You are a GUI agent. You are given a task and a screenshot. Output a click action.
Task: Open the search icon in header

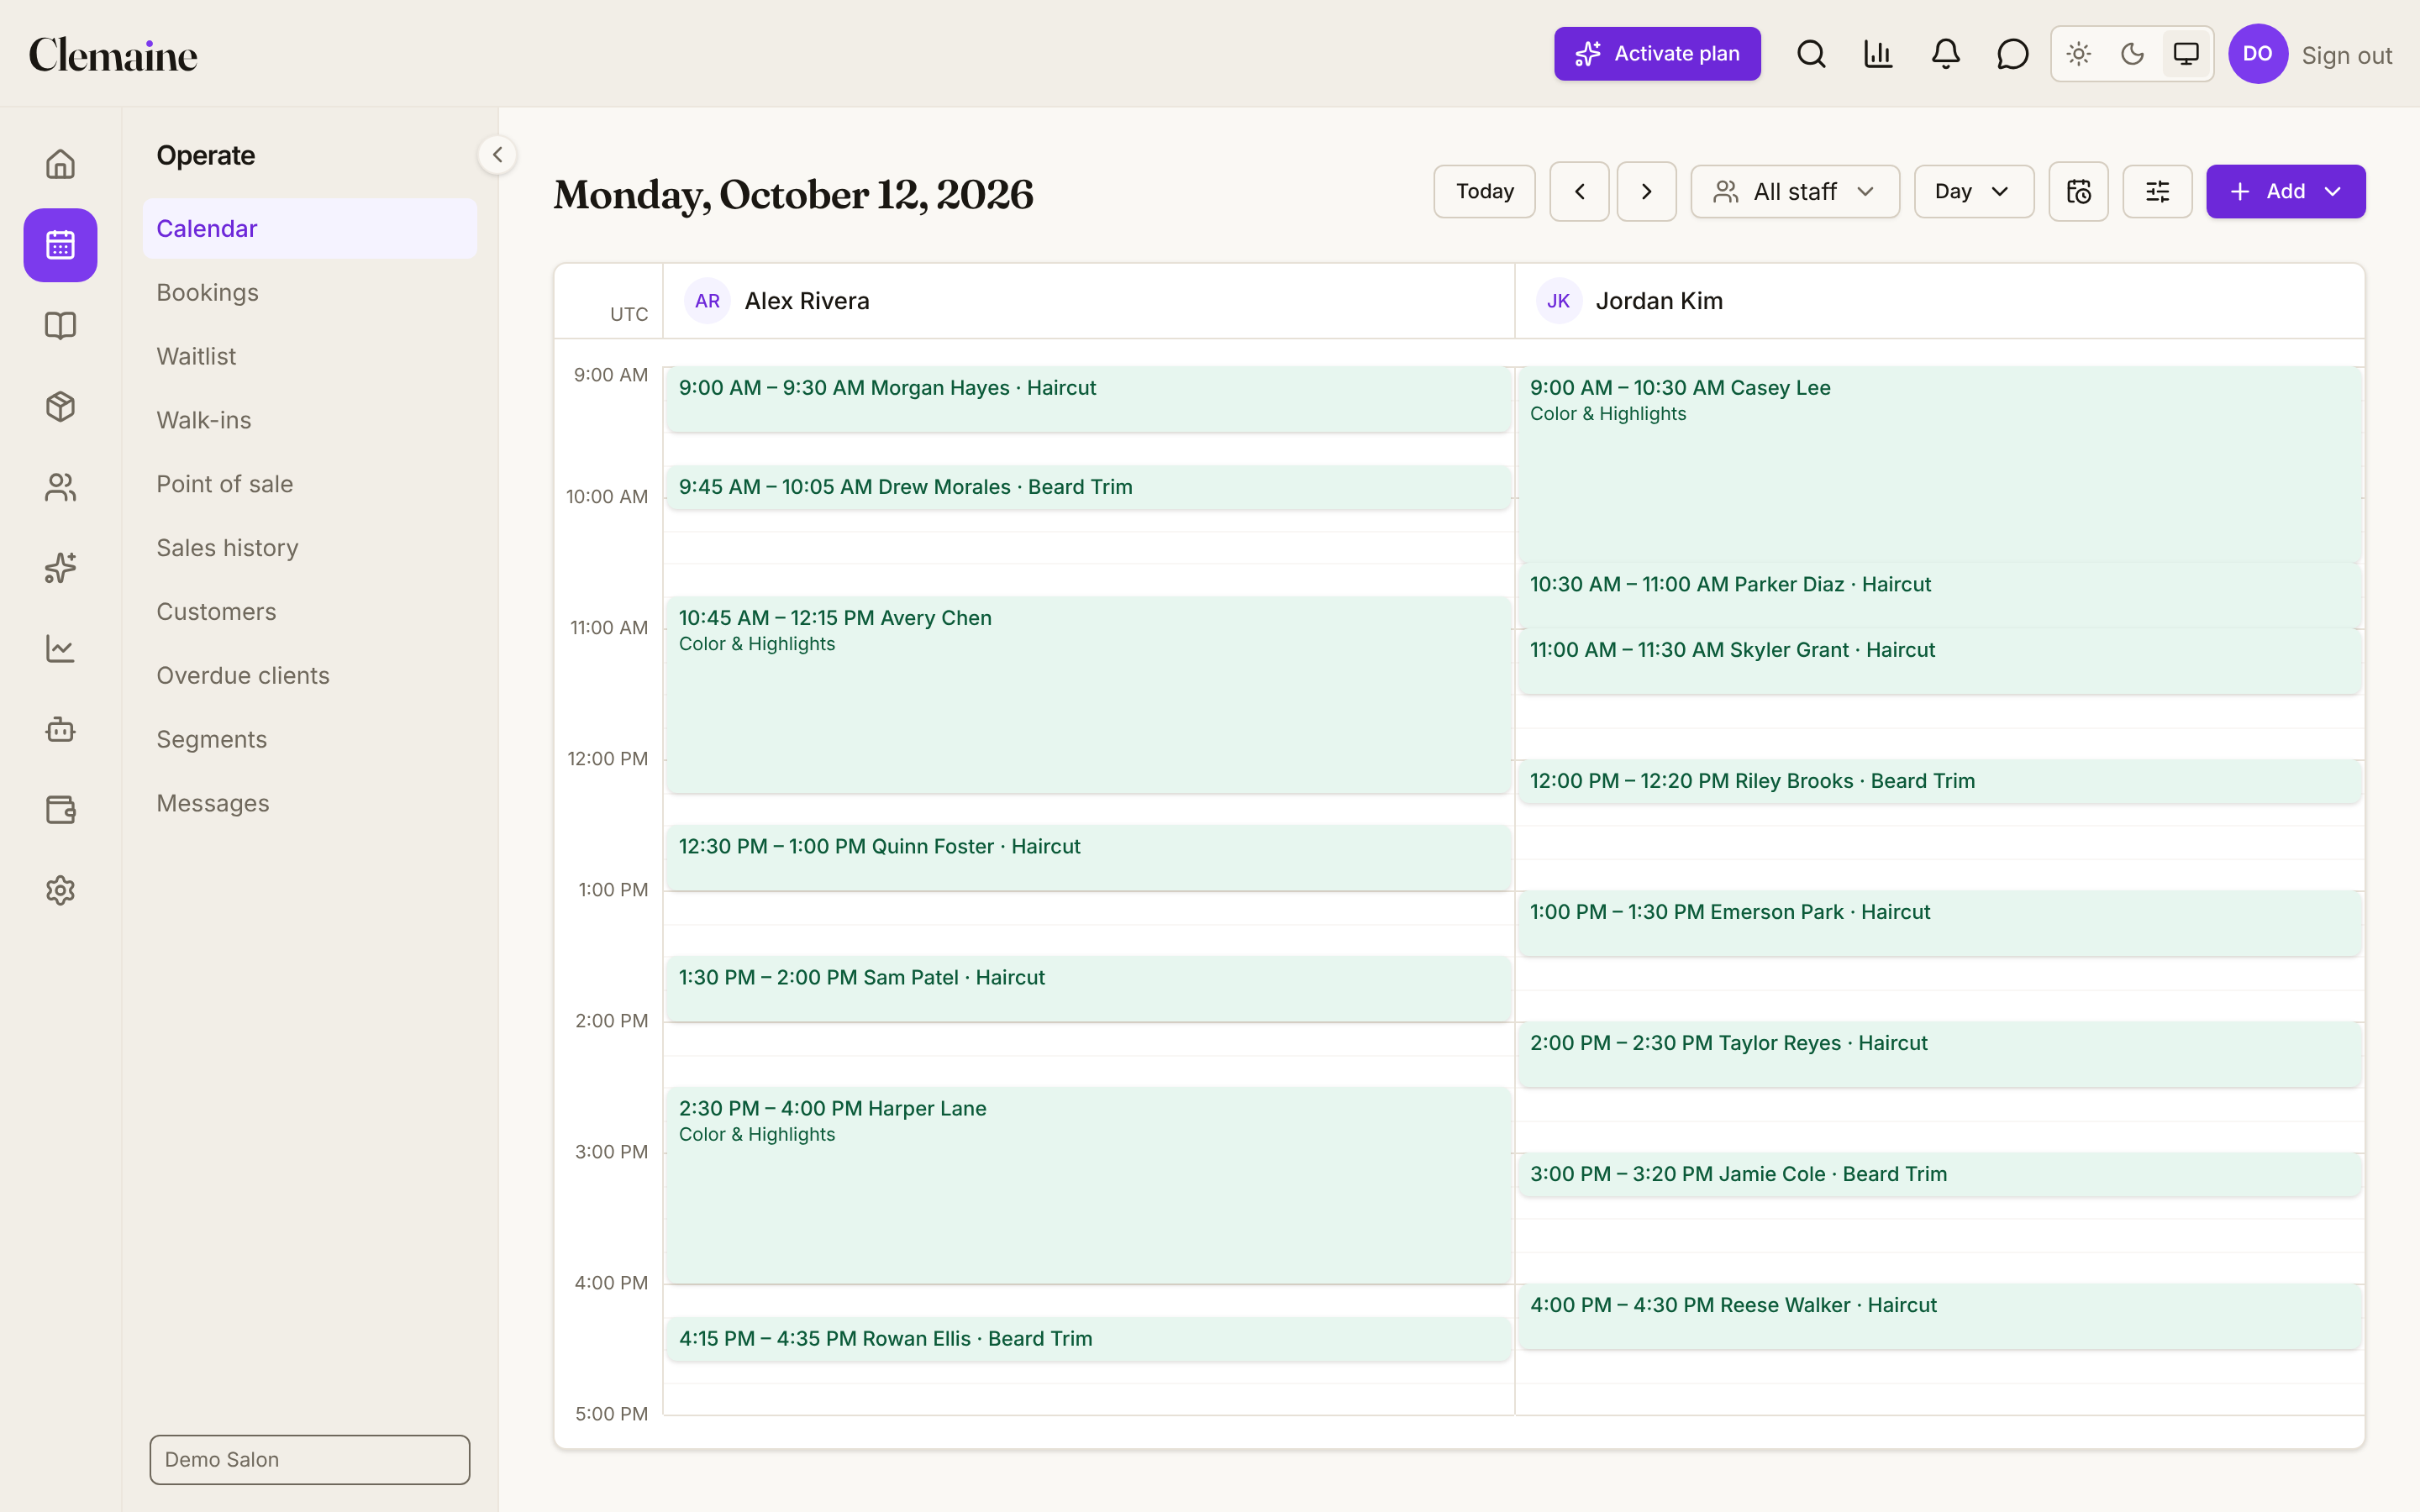click(1811, 54)
